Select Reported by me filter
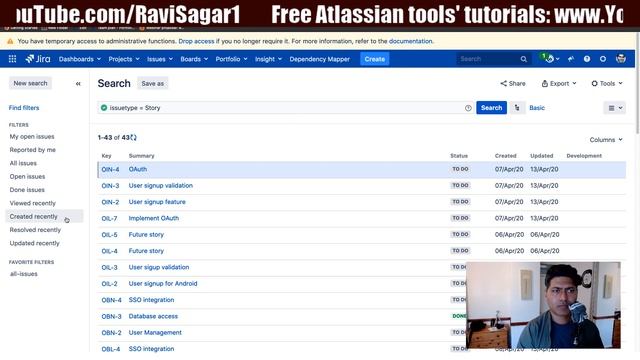640x360 pixels. (33, 150)
